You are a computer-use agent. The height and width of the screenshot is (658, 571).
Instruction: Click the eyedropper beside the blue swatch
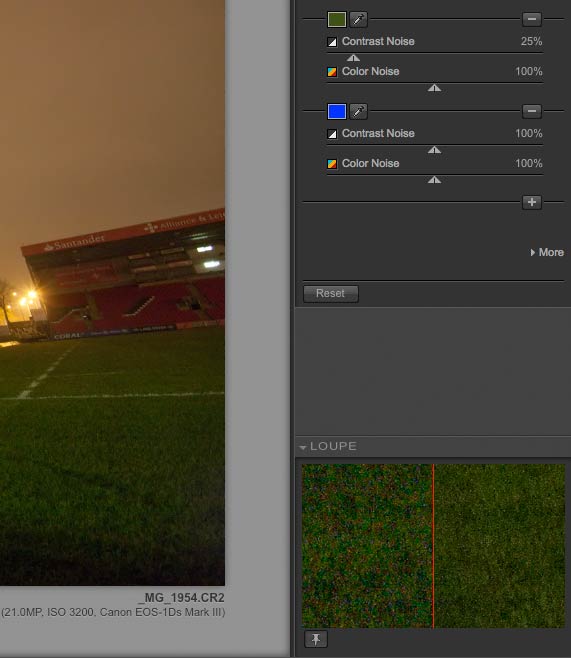(x=358, y=111)
